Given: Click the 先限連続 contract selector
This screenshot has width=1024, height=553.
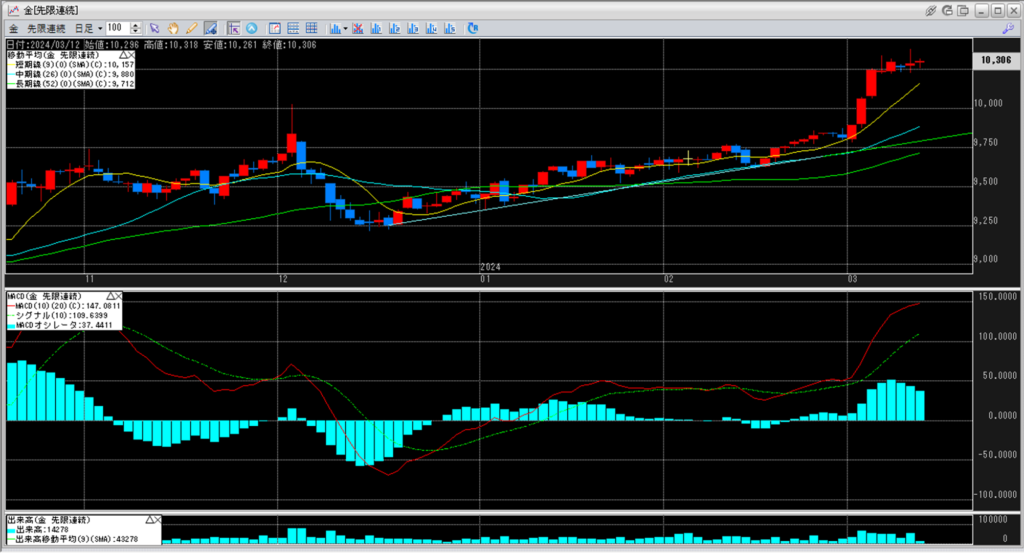Looking at the screenshot, I should coord(45,28).
